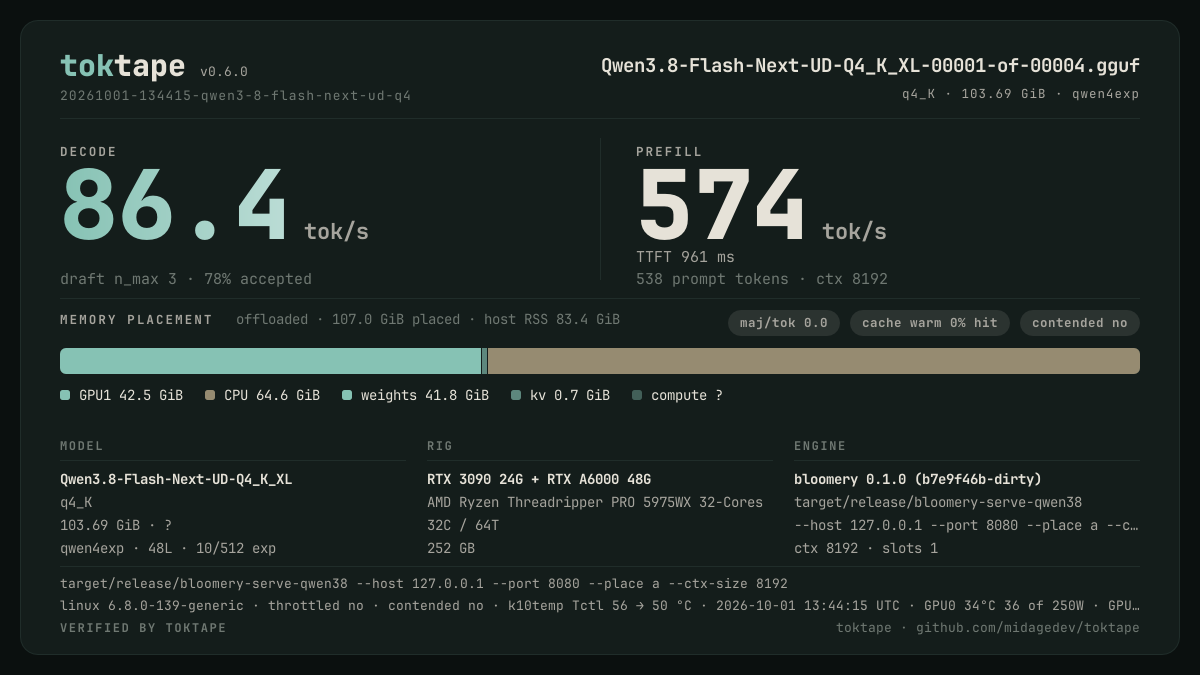Click Qwen3.8-Flash-Next-UD-Q4_K_XL model name

tap(176, 479)
